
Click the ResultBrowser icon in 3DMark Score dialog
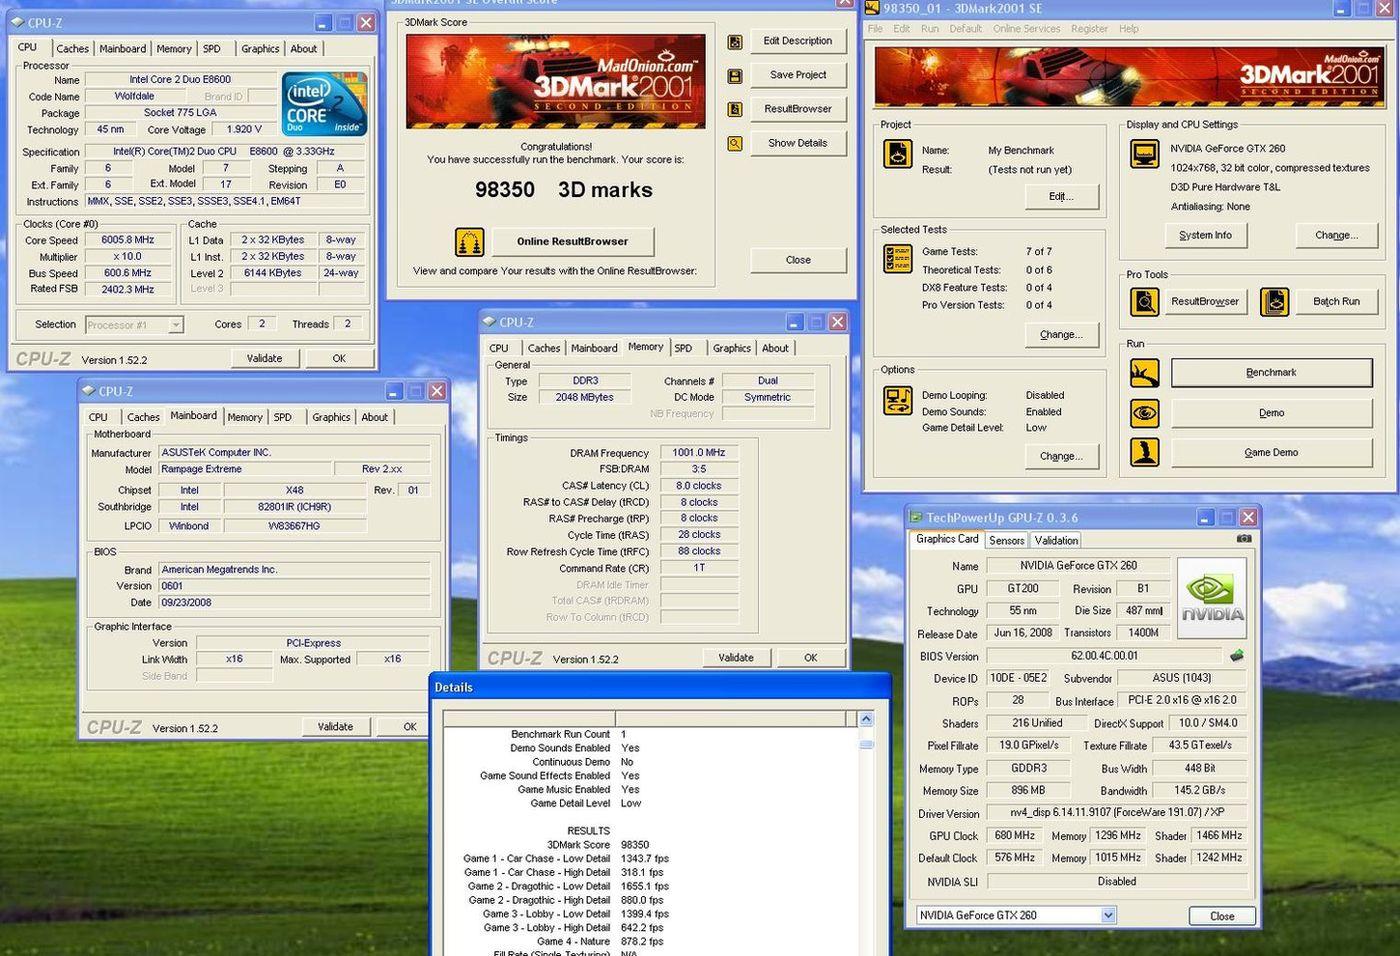pyautogui.click(x=735, y=110)
